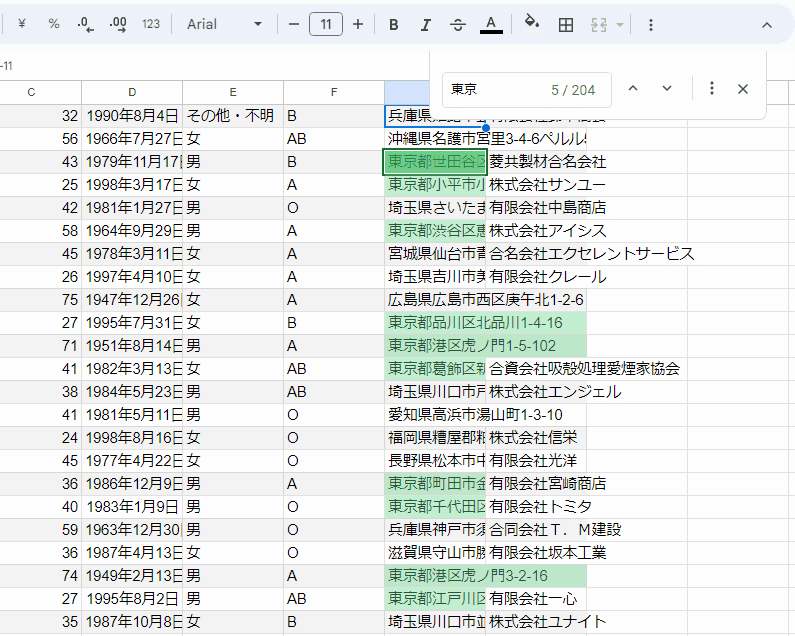Screen dimensions: 795x636
Task: Toggle bold formatting
Action: 393,24
